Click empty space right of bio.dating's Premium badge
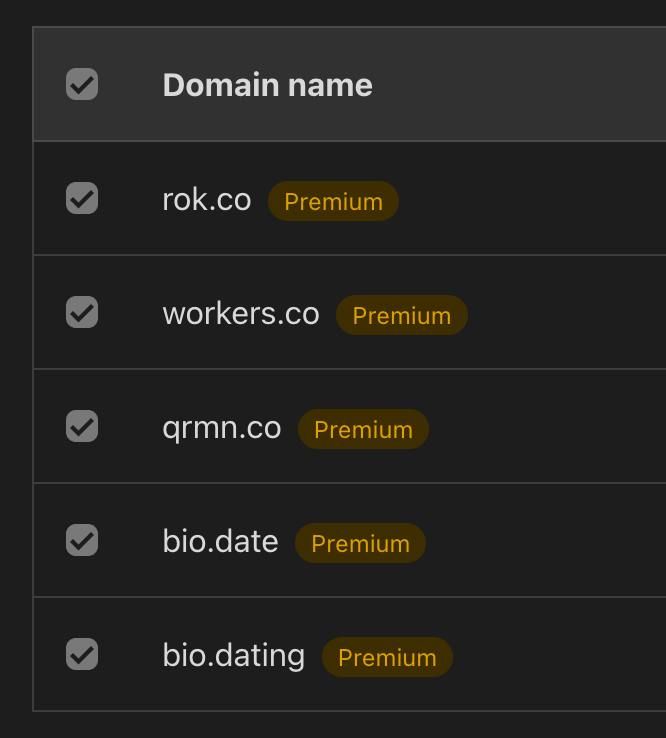 tap(558, 655)
